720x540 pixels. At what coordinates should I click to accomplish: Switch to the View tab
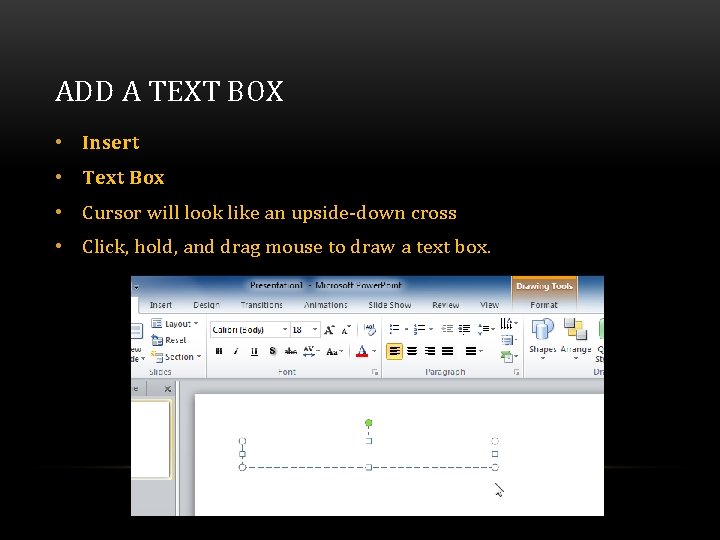[489, 305]
